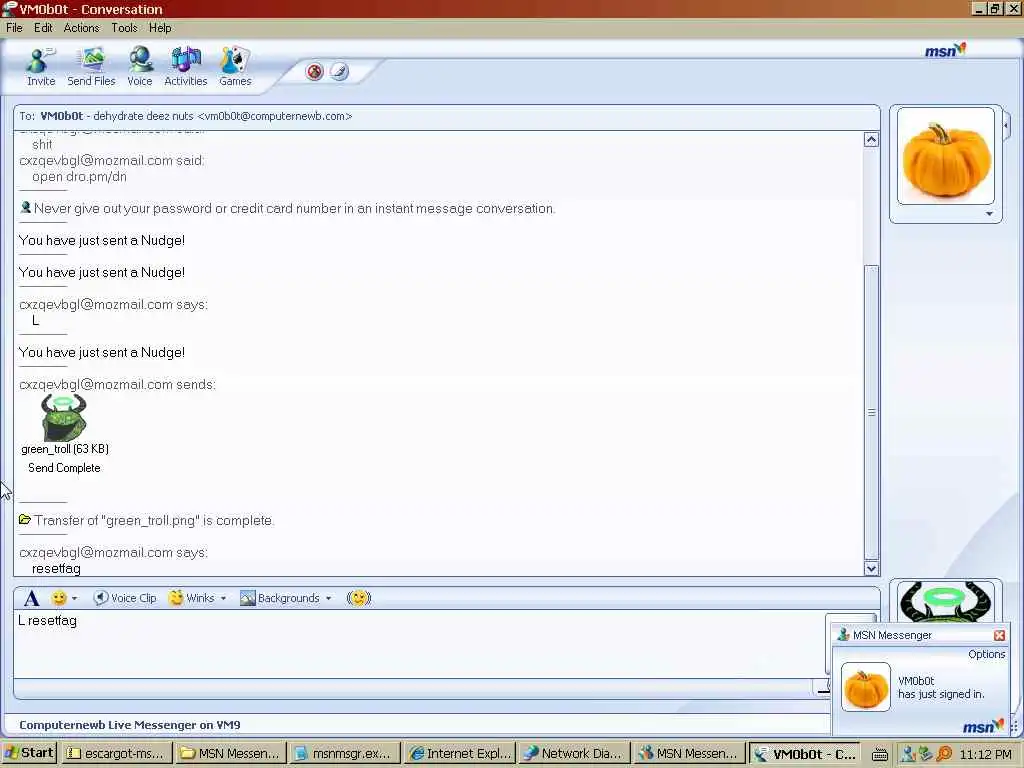The image size is (1024, 768).
Task: Open the color scheme paintbrush icon
Action: pyautogui.click(x=340, y=72)
